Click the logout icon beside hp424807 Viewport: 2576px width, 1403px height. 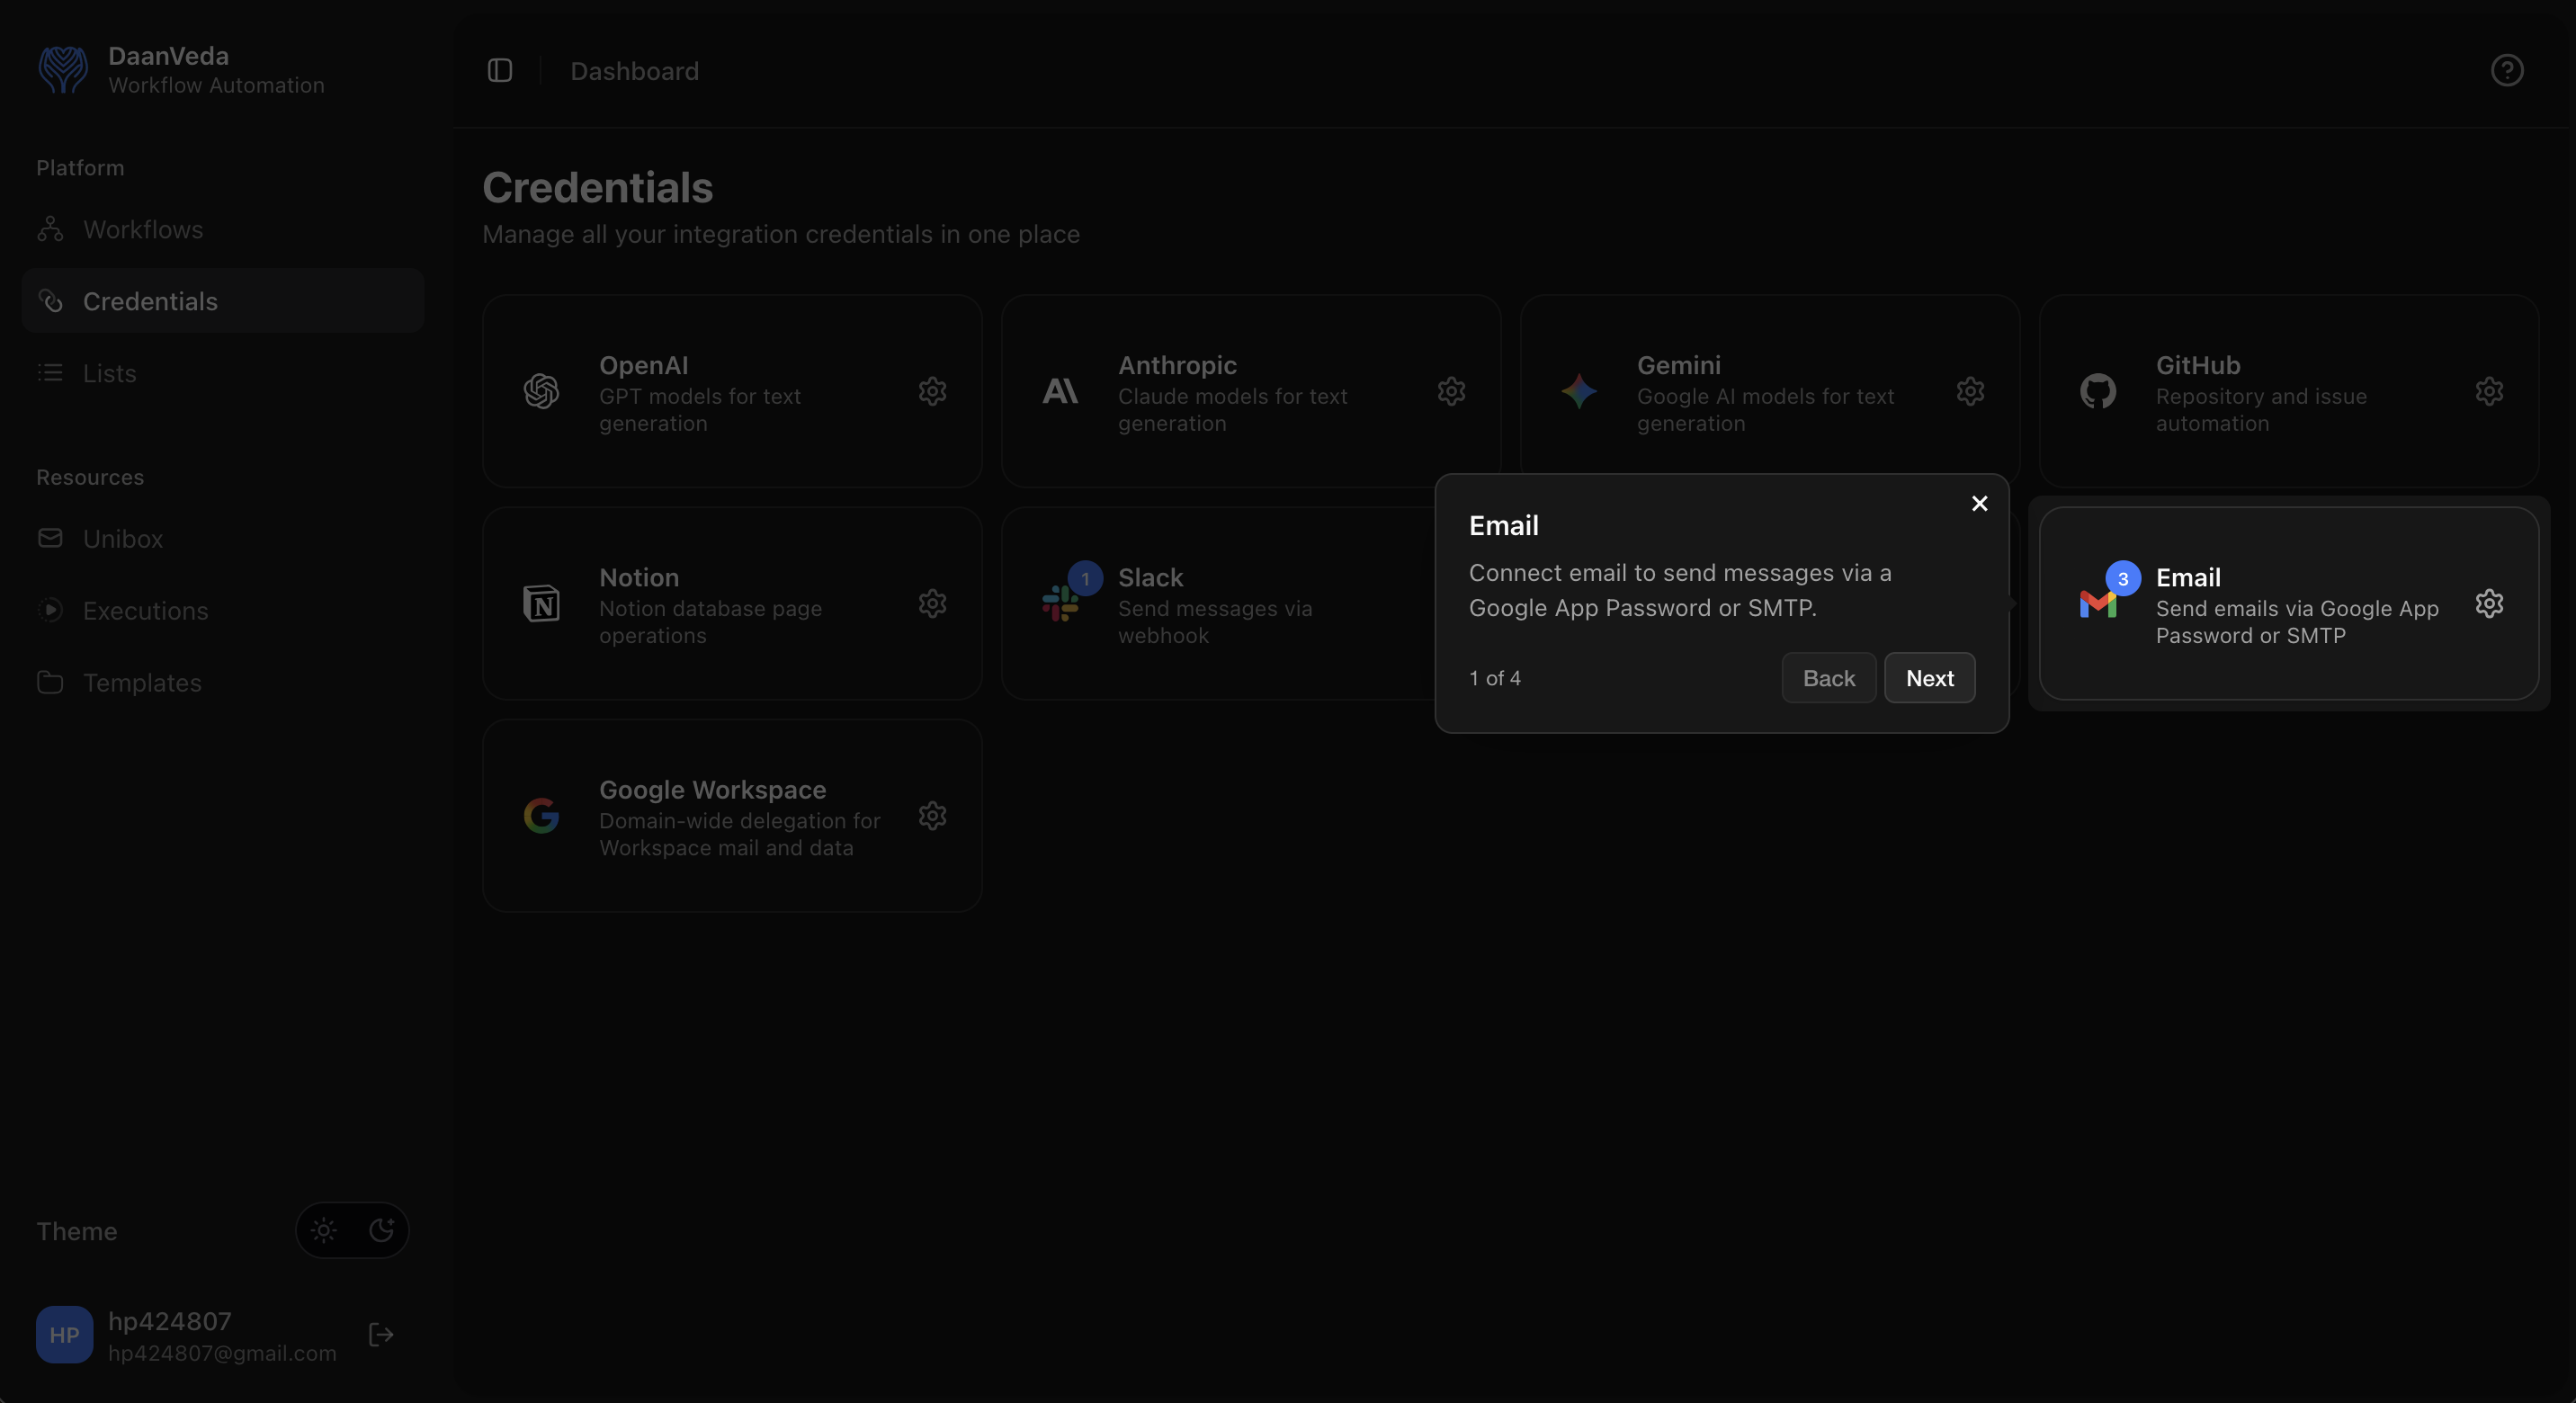pyautogui.click(x=381, y=1334)
